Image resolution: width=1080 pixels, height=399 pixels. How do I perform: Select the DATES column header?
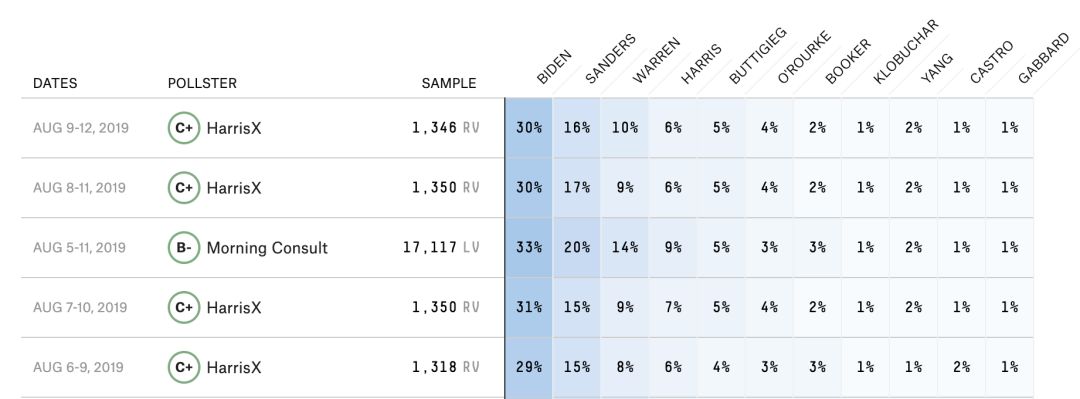[55, 83]
